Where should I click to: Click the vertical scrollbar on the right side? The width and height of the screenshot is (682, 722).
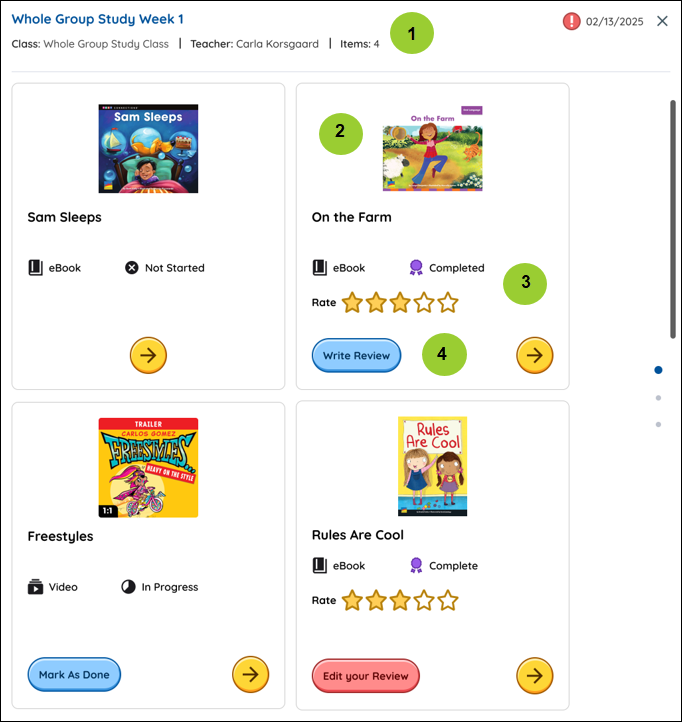pyautogui.click(x=673, y=220)
